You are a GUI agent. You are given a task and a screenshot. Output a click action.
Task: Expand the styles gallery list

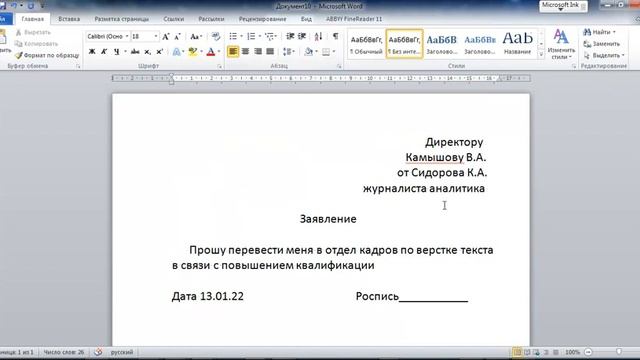point(541,54)
